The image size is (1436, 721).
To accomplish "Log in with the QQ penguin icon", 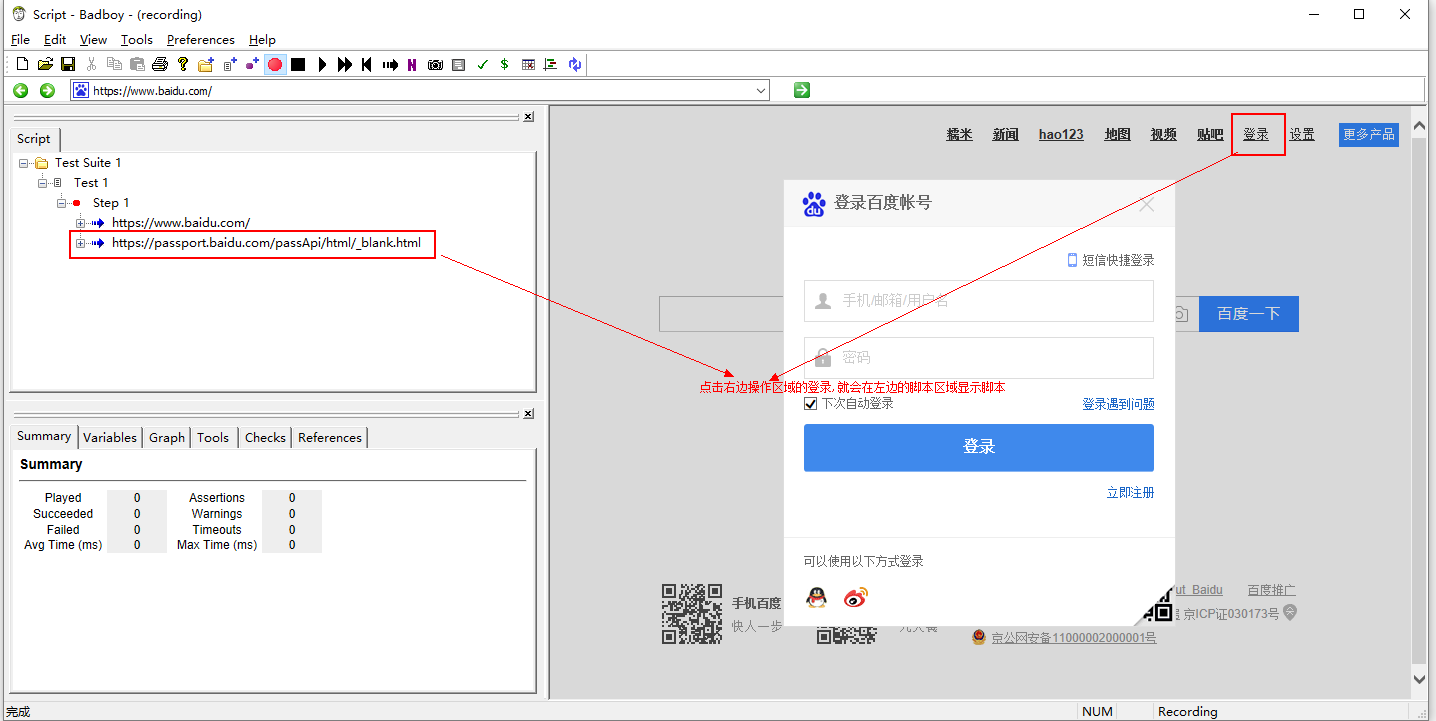I will (x=817, y=597).
